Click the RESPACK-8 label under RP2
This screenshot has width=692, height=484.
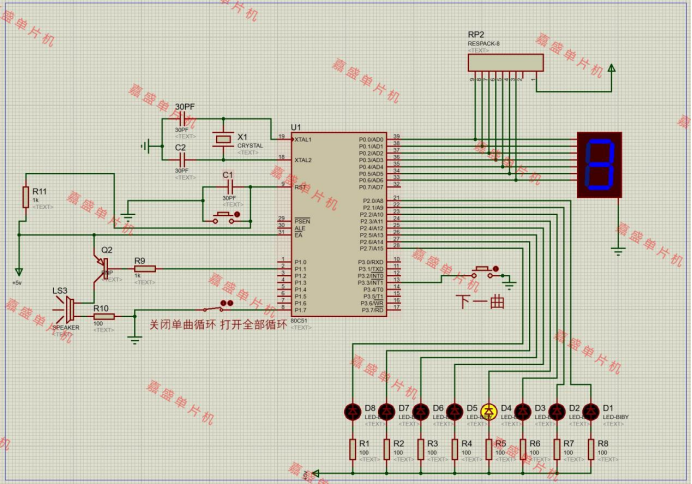pyautogui.click(x=484, y=44)
